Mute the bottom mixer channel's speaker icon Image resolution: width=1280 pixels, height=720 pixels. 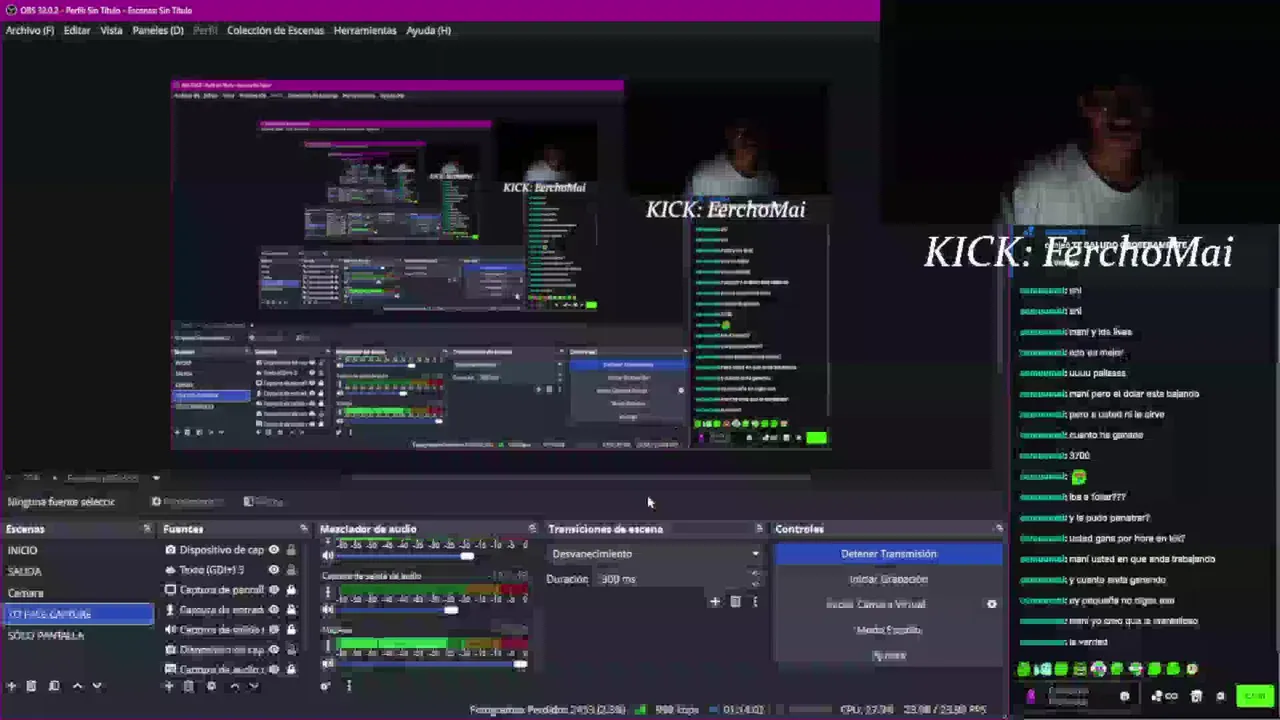328,663
